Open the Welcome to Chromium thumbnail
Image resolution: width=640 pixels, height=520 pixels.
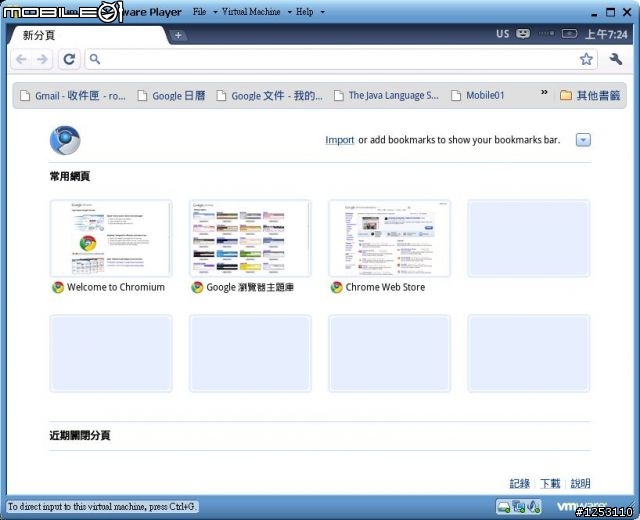[111, 238]
